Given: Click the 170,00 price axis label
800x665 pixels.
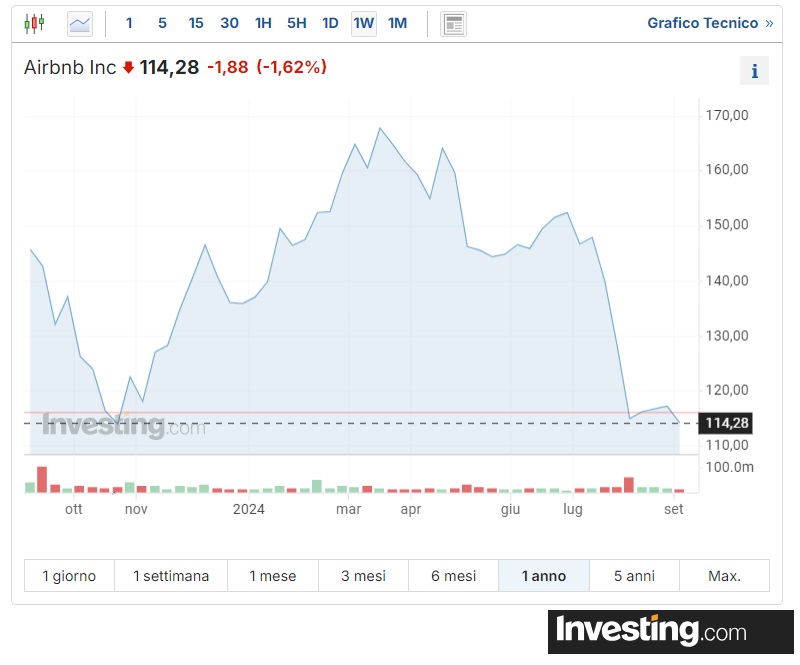Looking at the screenshot, I should tap(727, 115).
